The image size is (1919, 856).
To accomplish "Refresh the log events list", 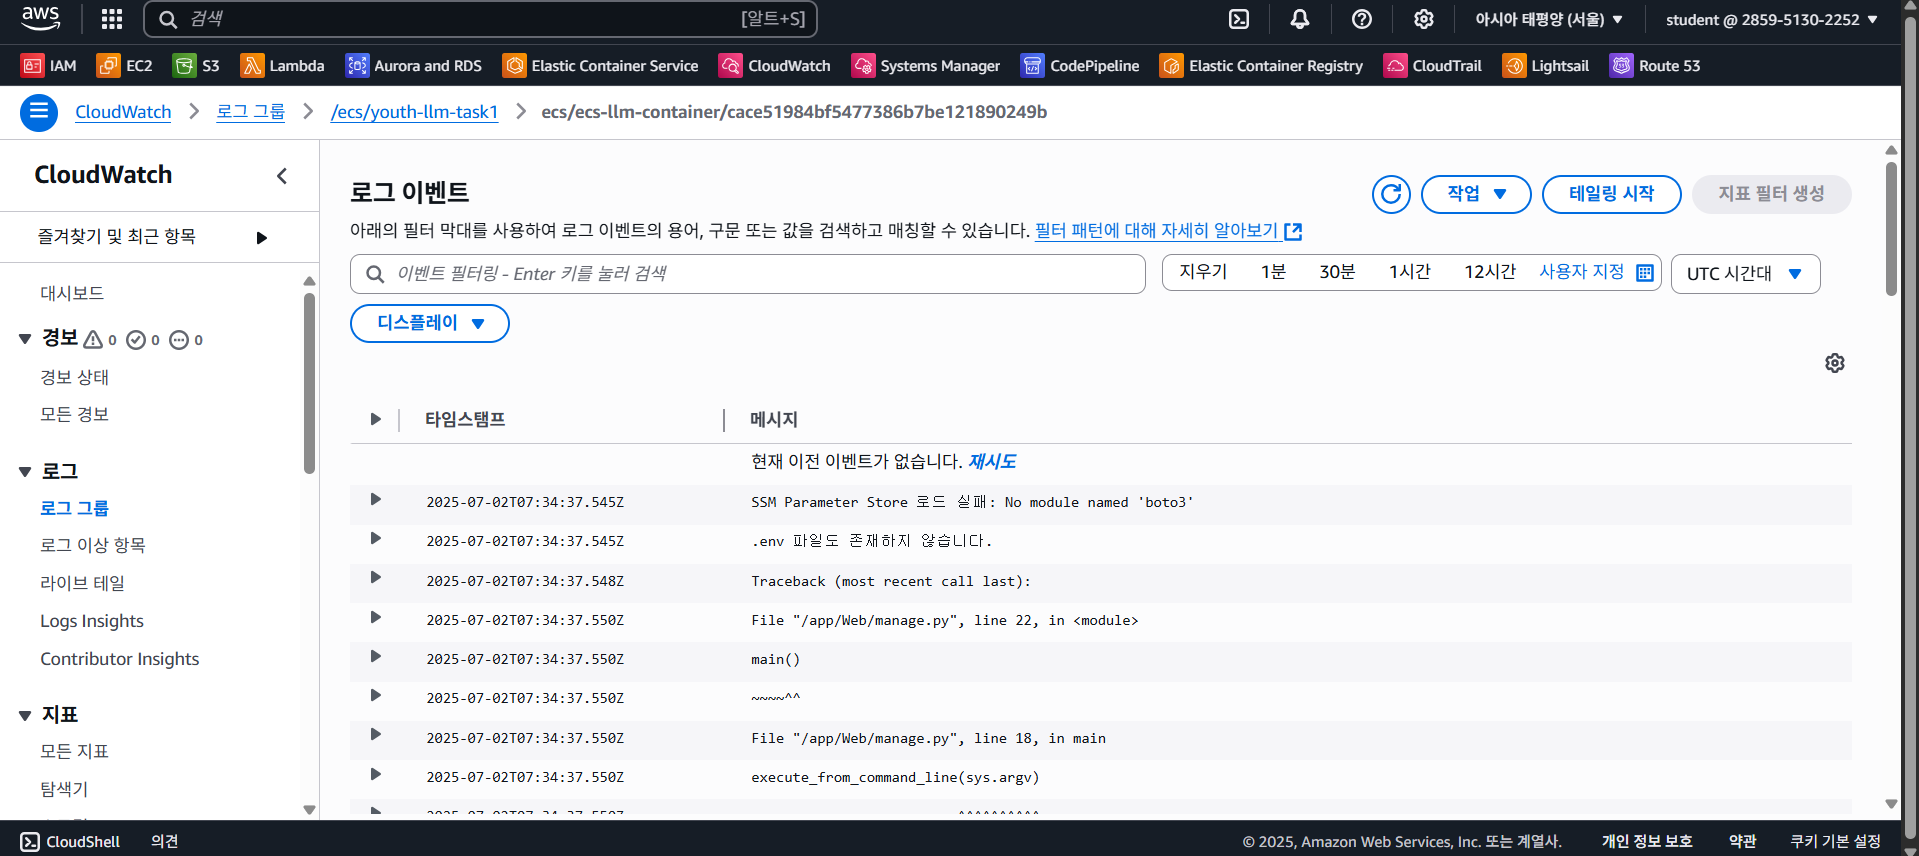I will (x=1391, y=194).
